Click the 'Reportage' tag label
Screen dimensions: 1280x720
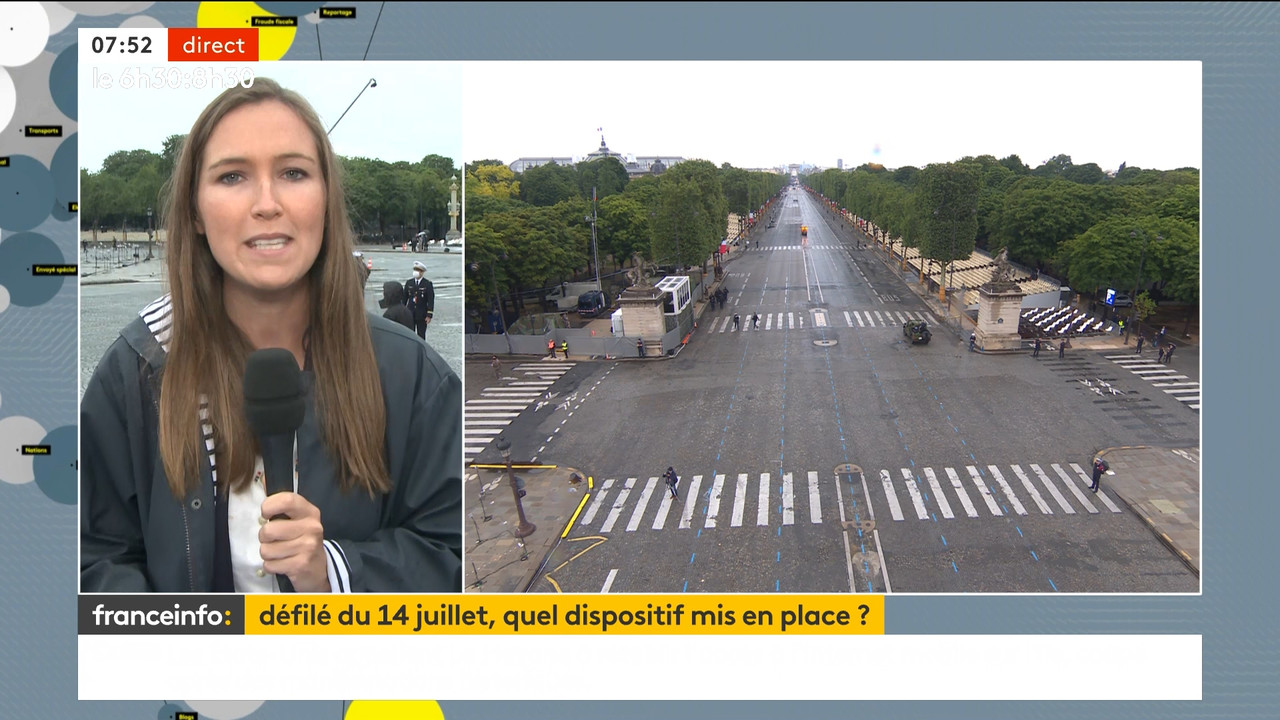[x=338, y=12]
